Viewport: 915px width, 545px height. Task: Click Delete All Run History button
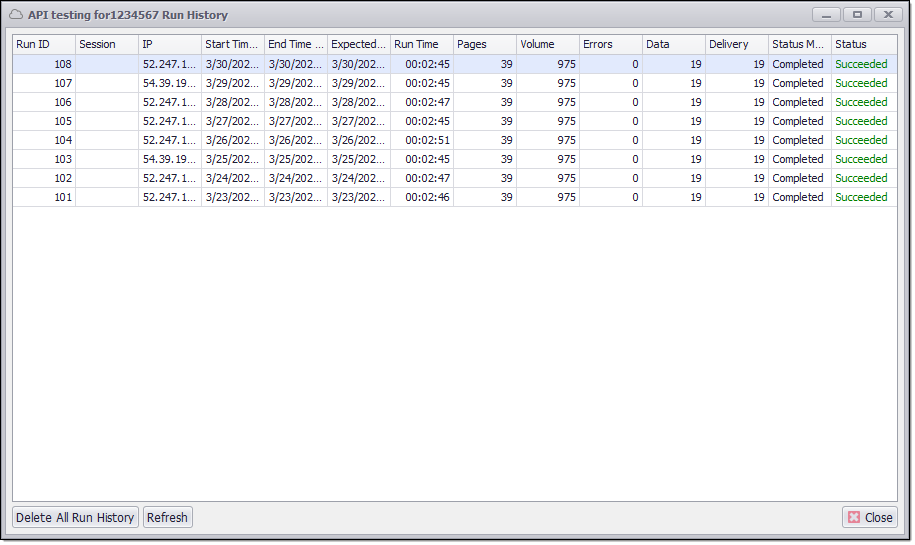[x=75, y=517]
